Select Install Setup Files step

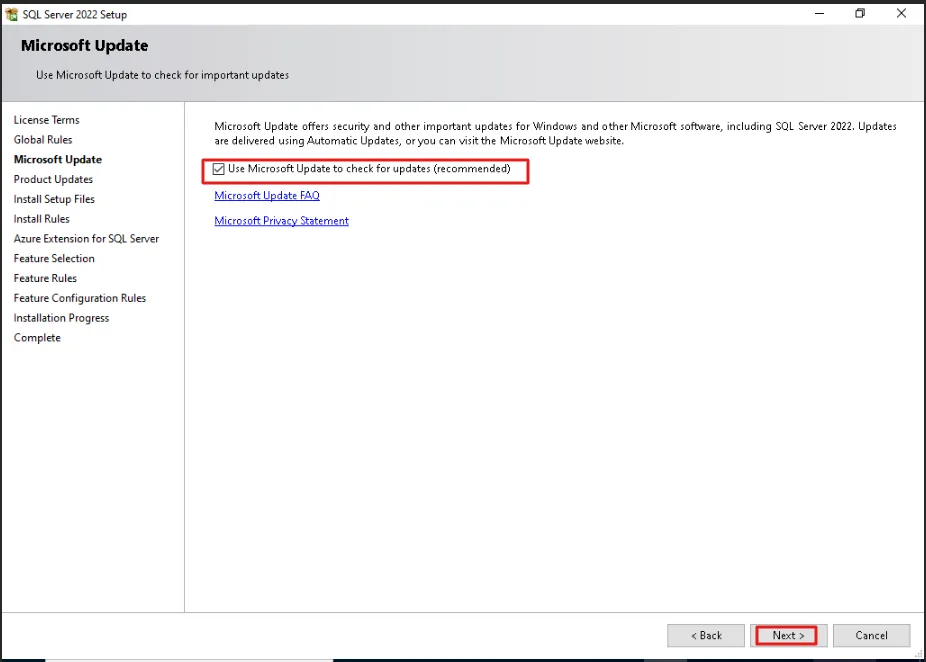[x=54, y=199]
